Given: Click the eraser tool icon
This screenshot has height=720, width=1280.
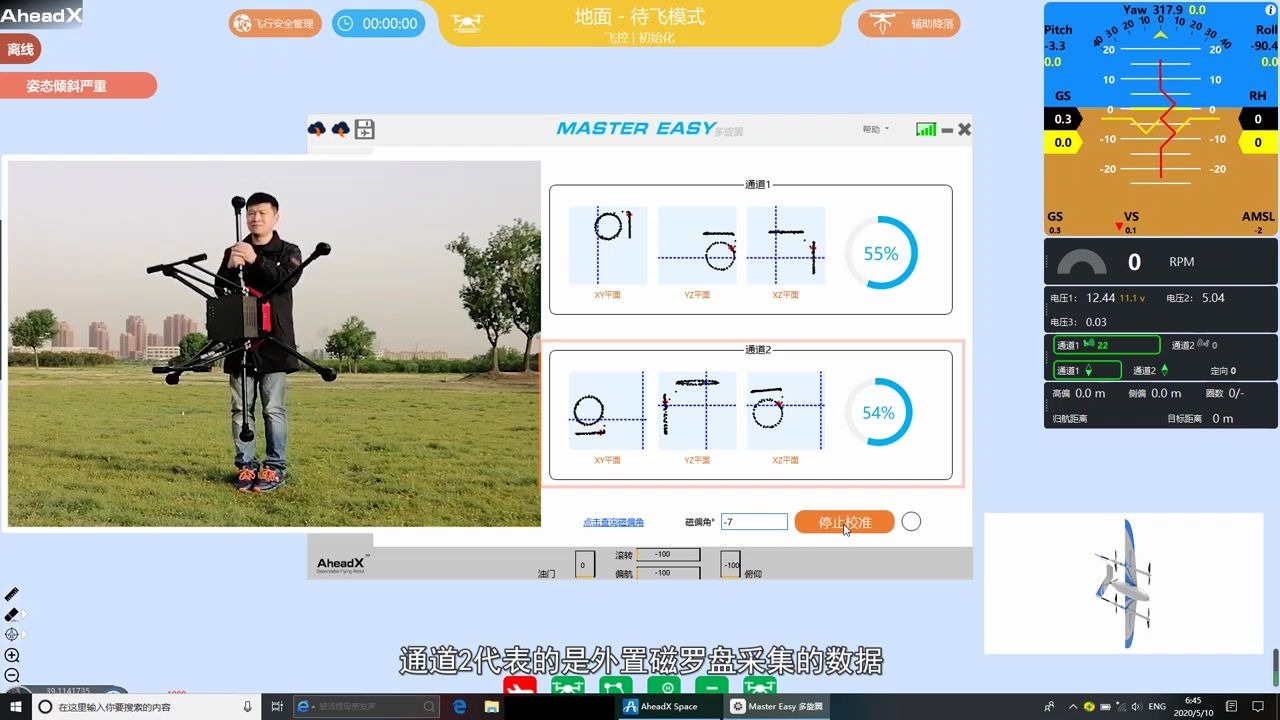Looking at the screenshot, I should point(12,614).
